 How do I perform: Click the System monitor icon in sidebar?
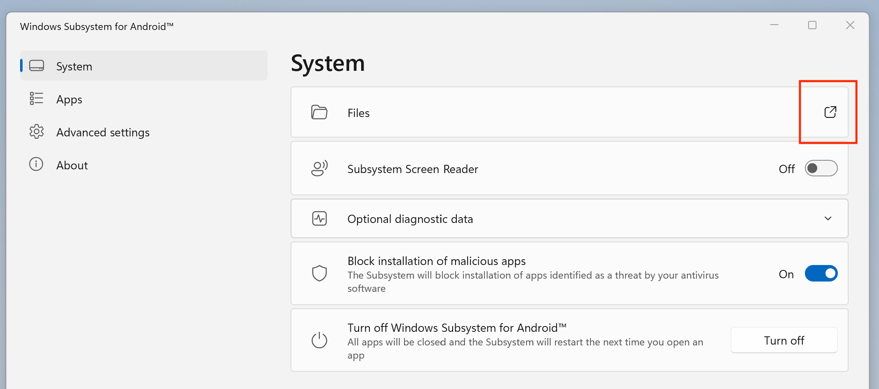coord(36,66)
